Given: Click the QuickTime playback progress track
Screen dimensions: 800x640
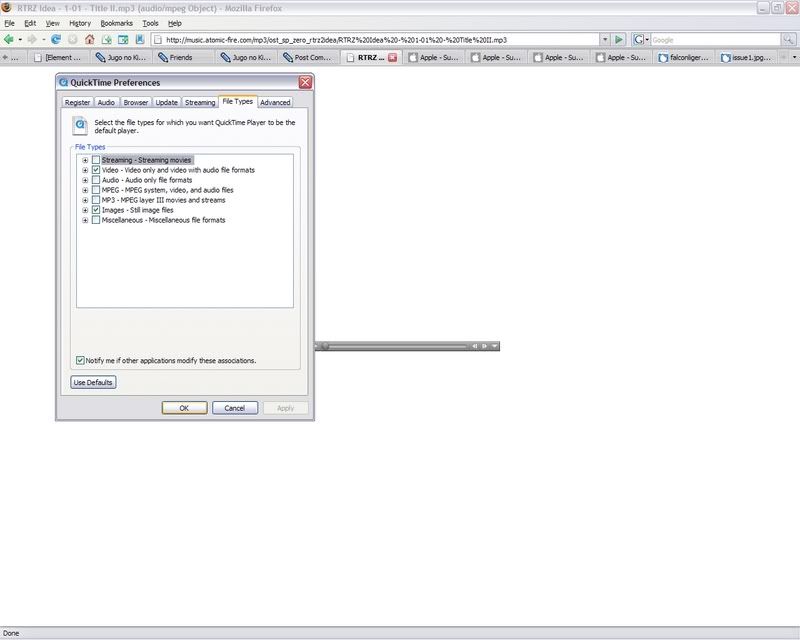Looking at the screenshot, I should 394,346.
